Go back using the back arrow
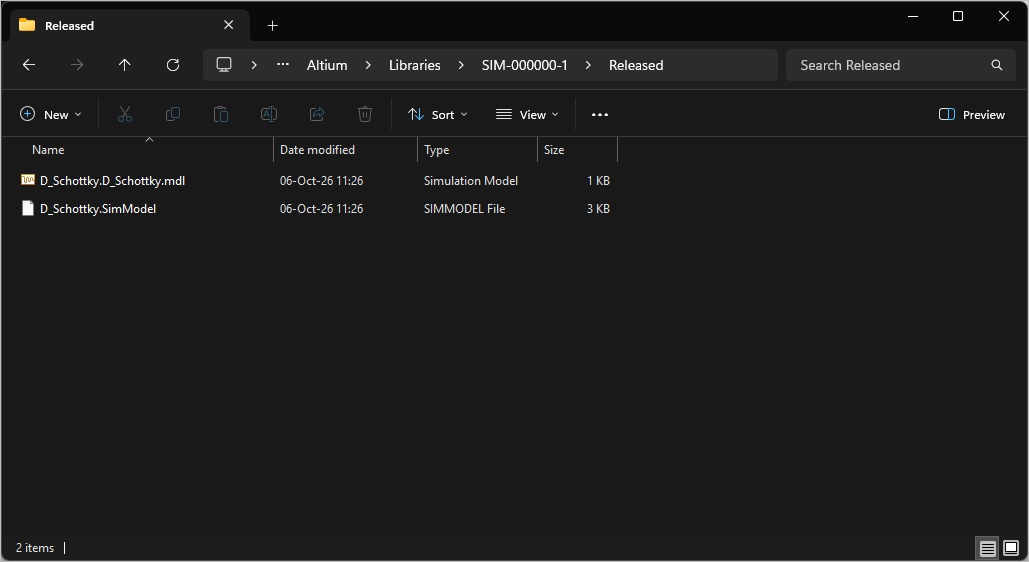Image resolution: width=1029 pixels, height=562 pixels. (x=29, y=65)
